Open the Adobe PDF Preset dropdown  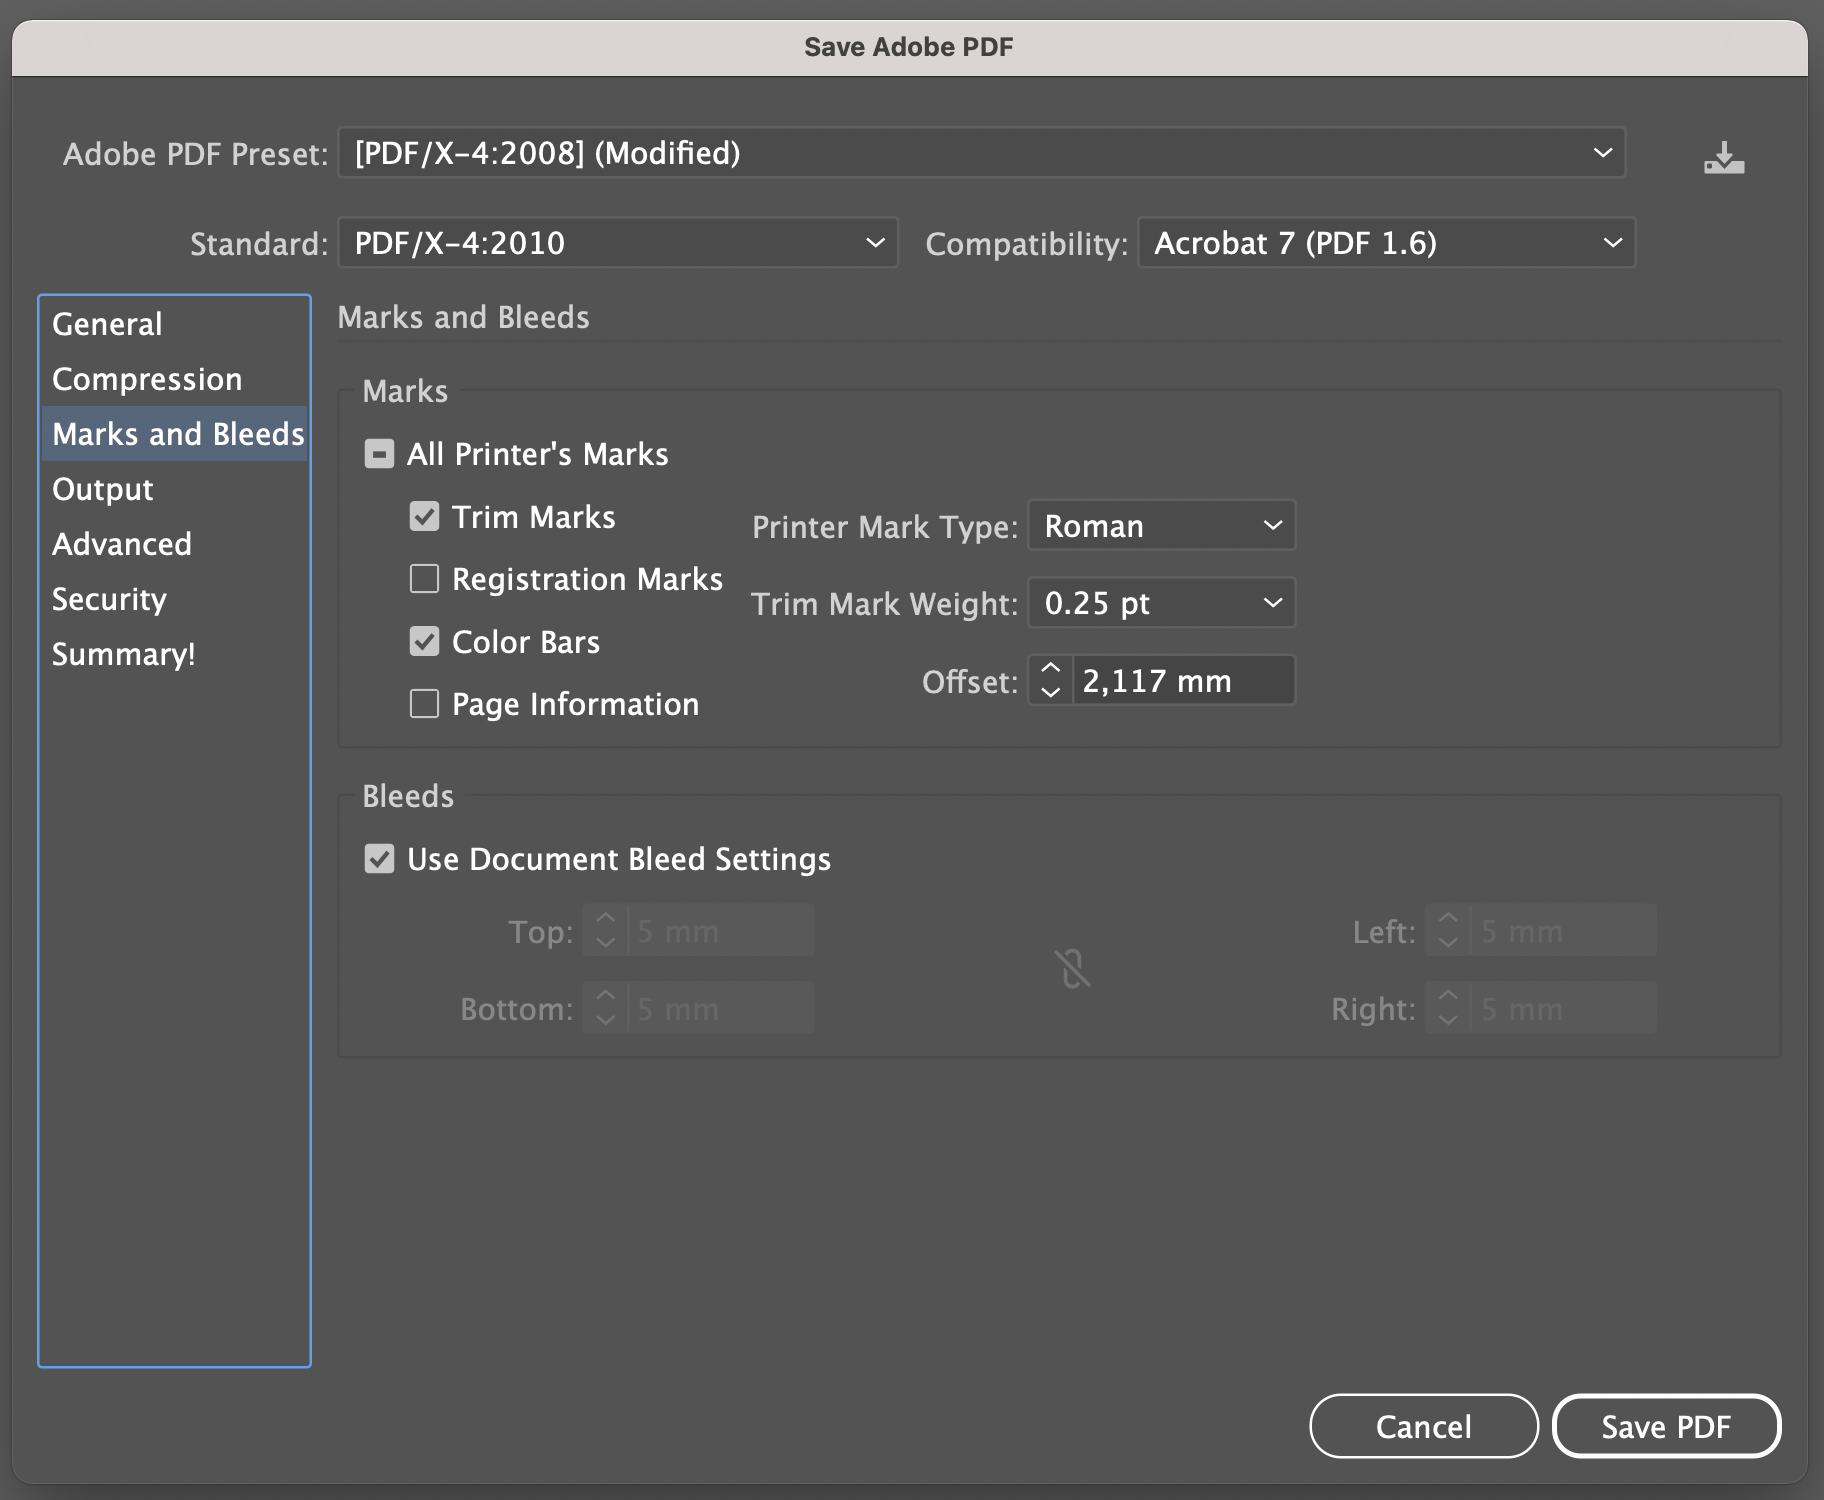pyautogui.click(x=981, y=153)
